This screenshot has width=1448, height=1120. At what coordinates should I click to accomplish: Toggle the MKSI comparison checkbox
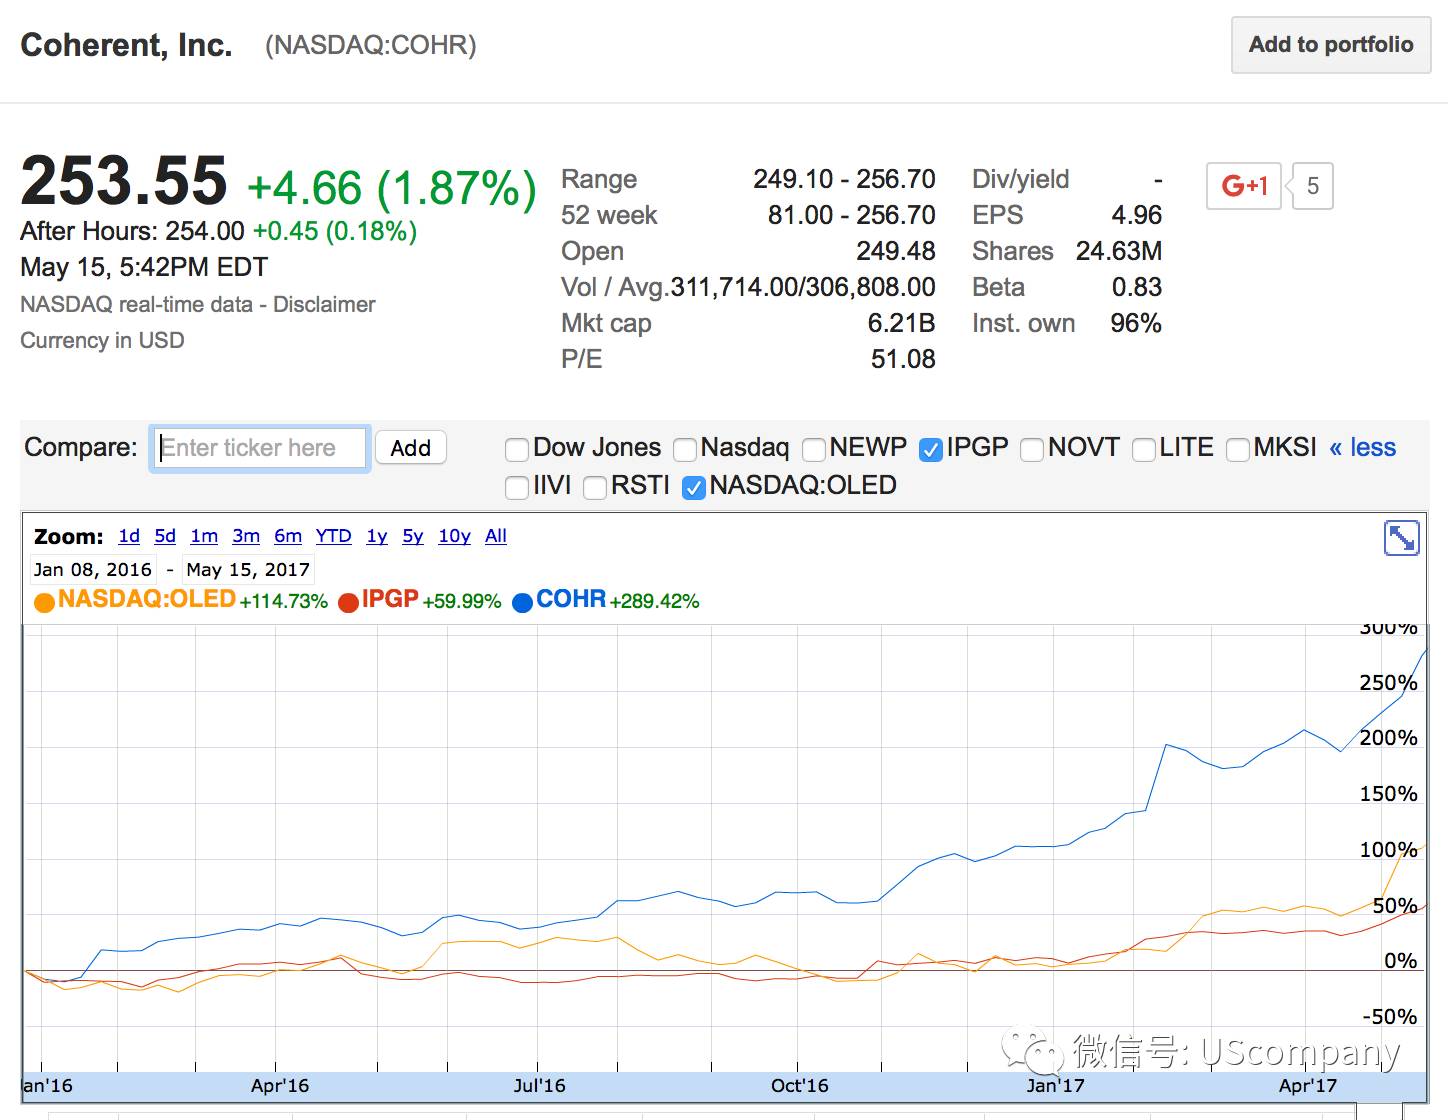coord(1238,449)
